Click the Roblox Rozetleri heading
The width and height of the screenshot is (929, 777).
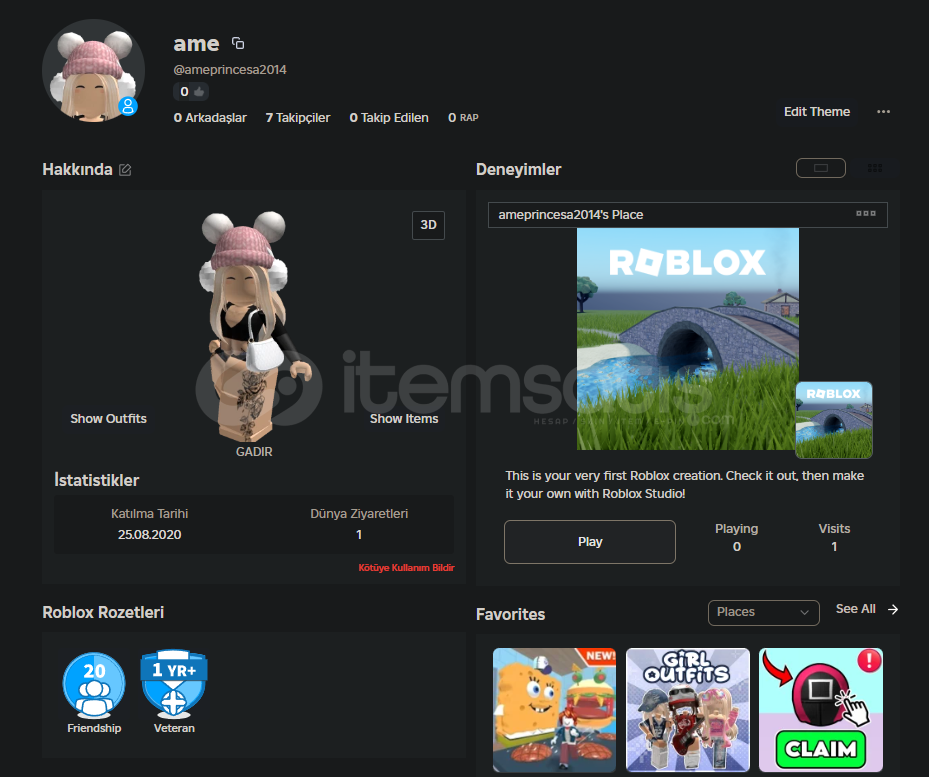[103, 612]
